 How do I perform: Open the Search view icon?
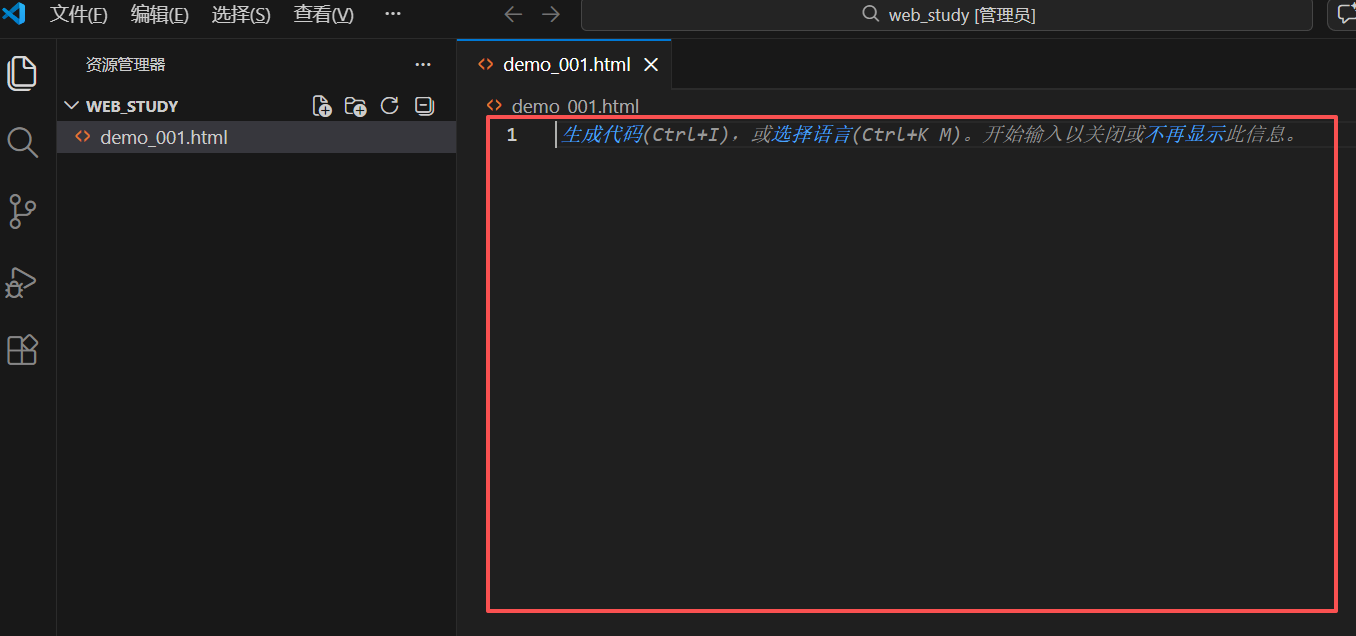(x=22, y=142)
